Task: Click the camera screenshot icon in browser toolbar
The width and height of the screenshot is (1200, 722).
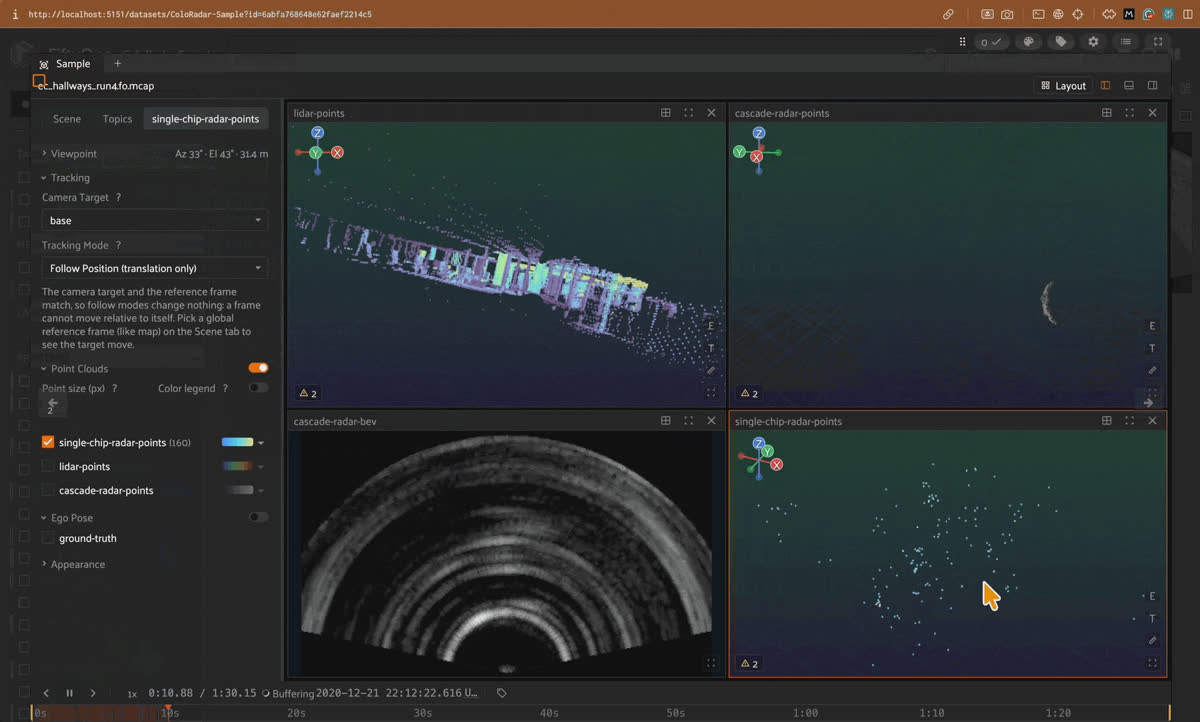Action: (x=1007, y=15)
